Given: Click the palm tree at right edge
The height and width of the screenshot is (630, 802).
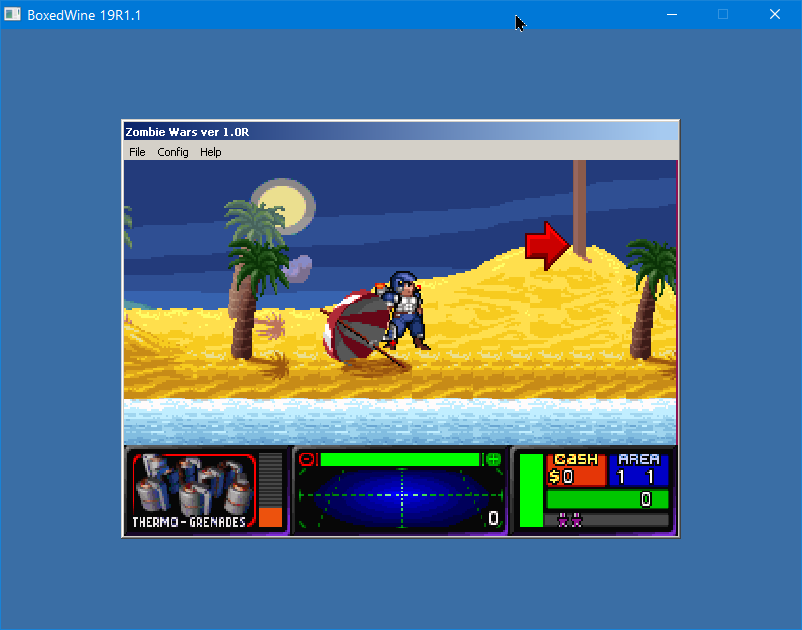Looking at the screenshot, I should (652, 298).
